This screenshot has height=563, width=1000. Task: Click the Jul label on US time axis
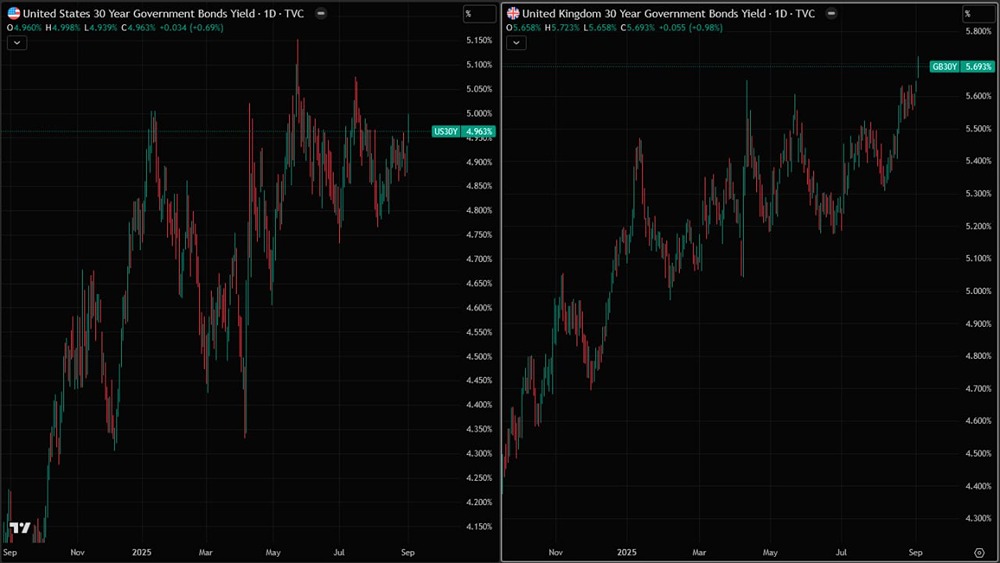(x=339, y=552)
